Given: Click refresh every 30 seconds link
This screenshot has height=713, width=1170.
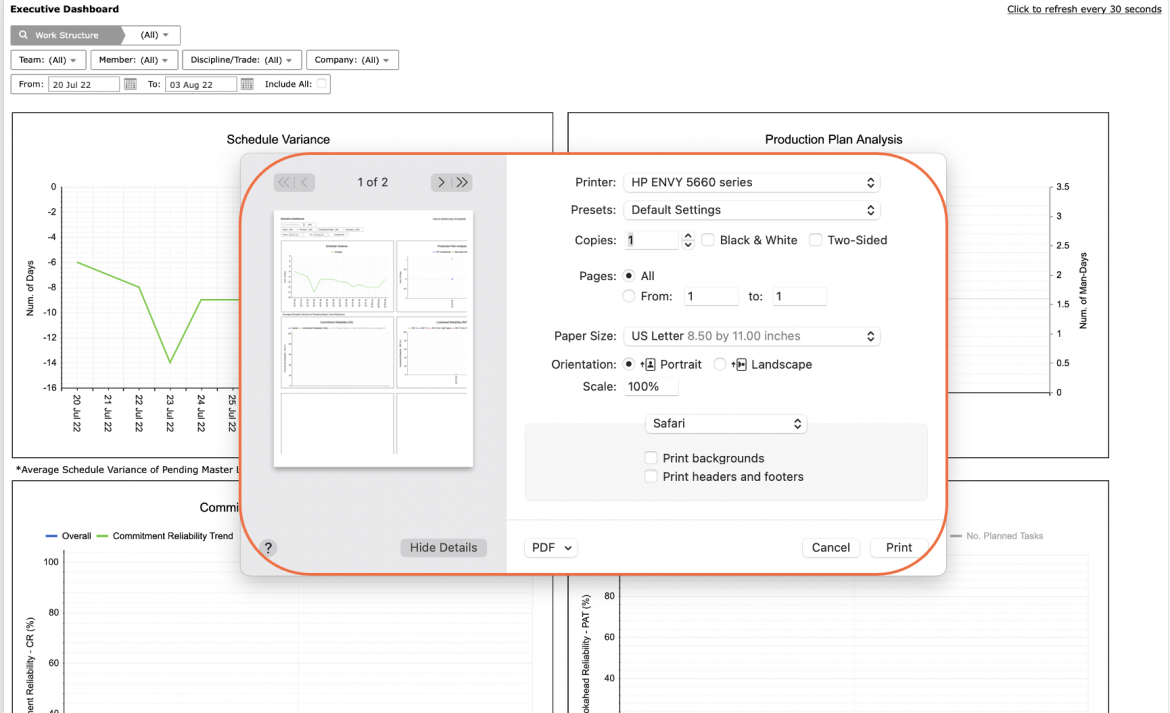Looking at the screenshot, I should [1084, 9].
